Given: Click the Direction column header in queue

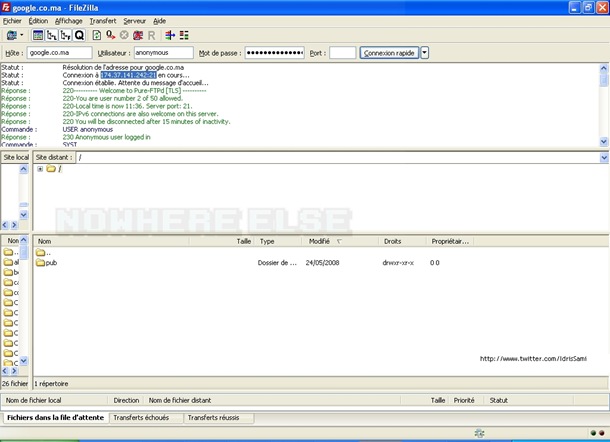Looking at the screenshot, I should [x=126, y=400].
